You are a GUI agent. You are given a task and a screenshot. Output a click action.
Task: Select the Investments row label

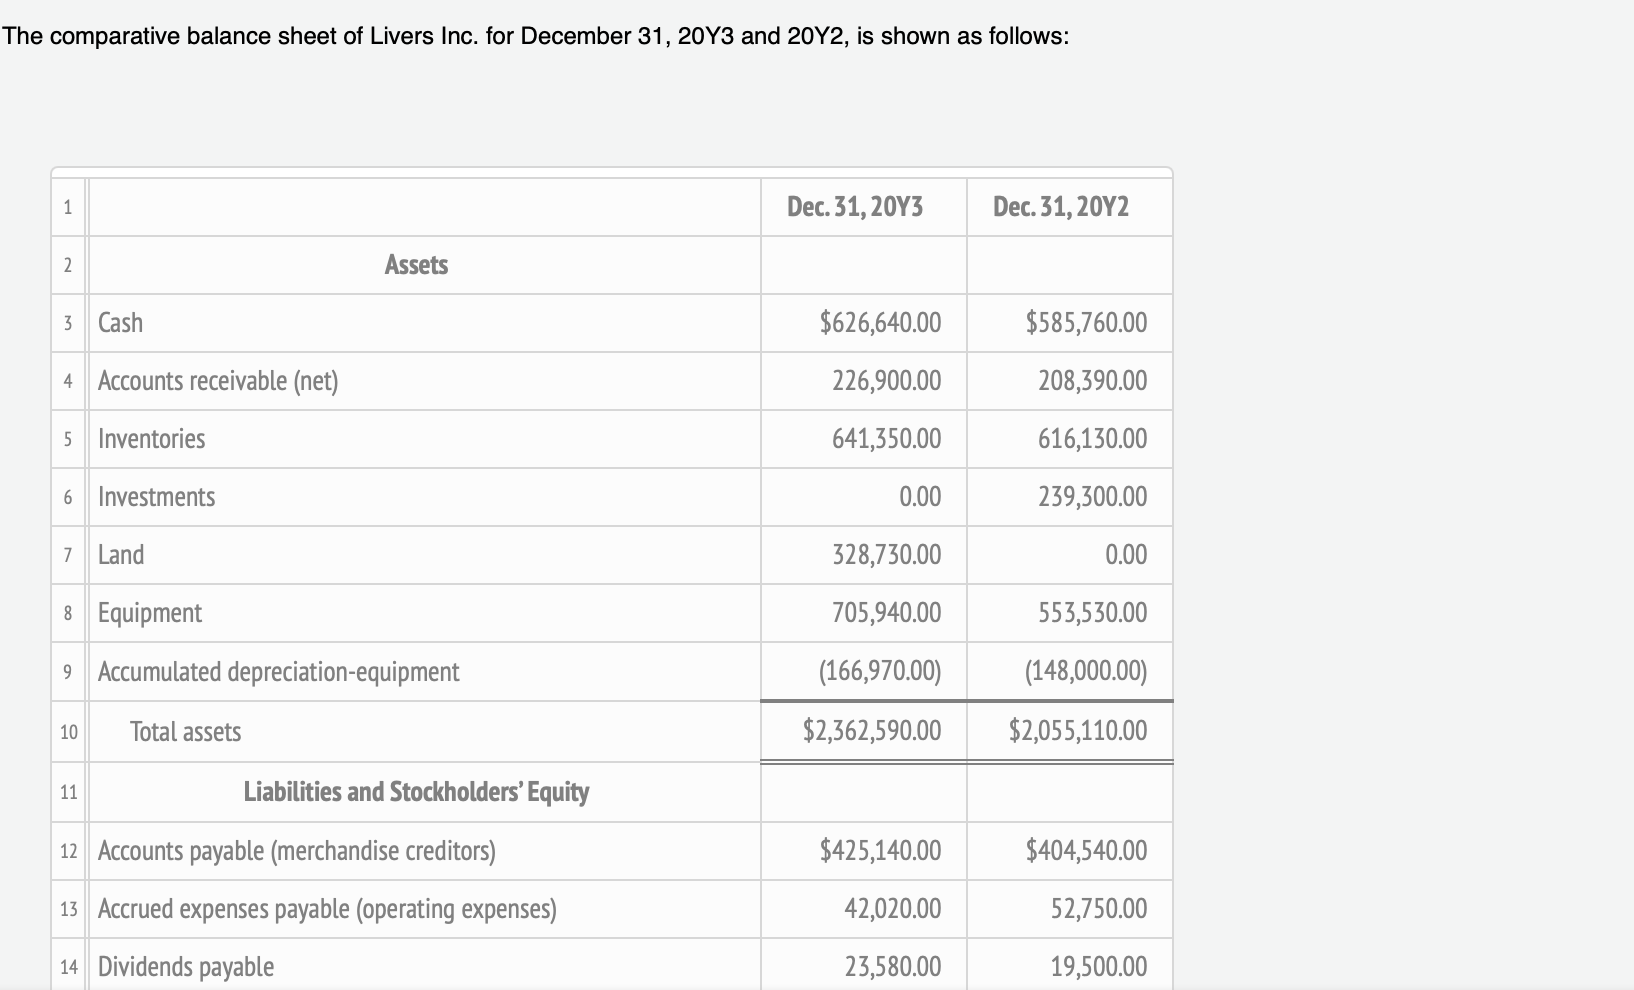pos(156,497)
